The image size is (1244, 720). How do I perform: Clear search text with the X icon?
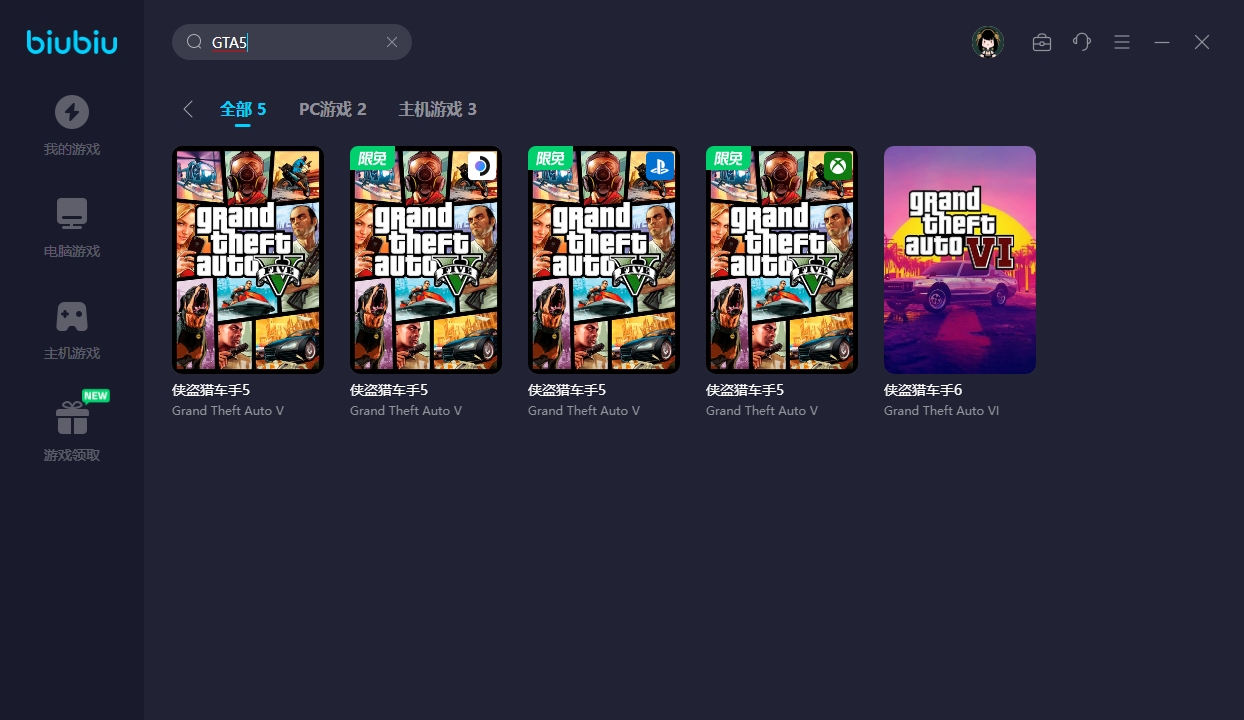392,42
